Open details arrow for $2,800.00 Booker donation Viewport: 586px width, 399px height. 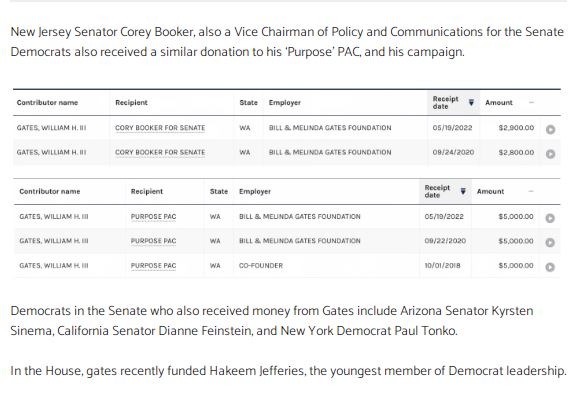550,154
